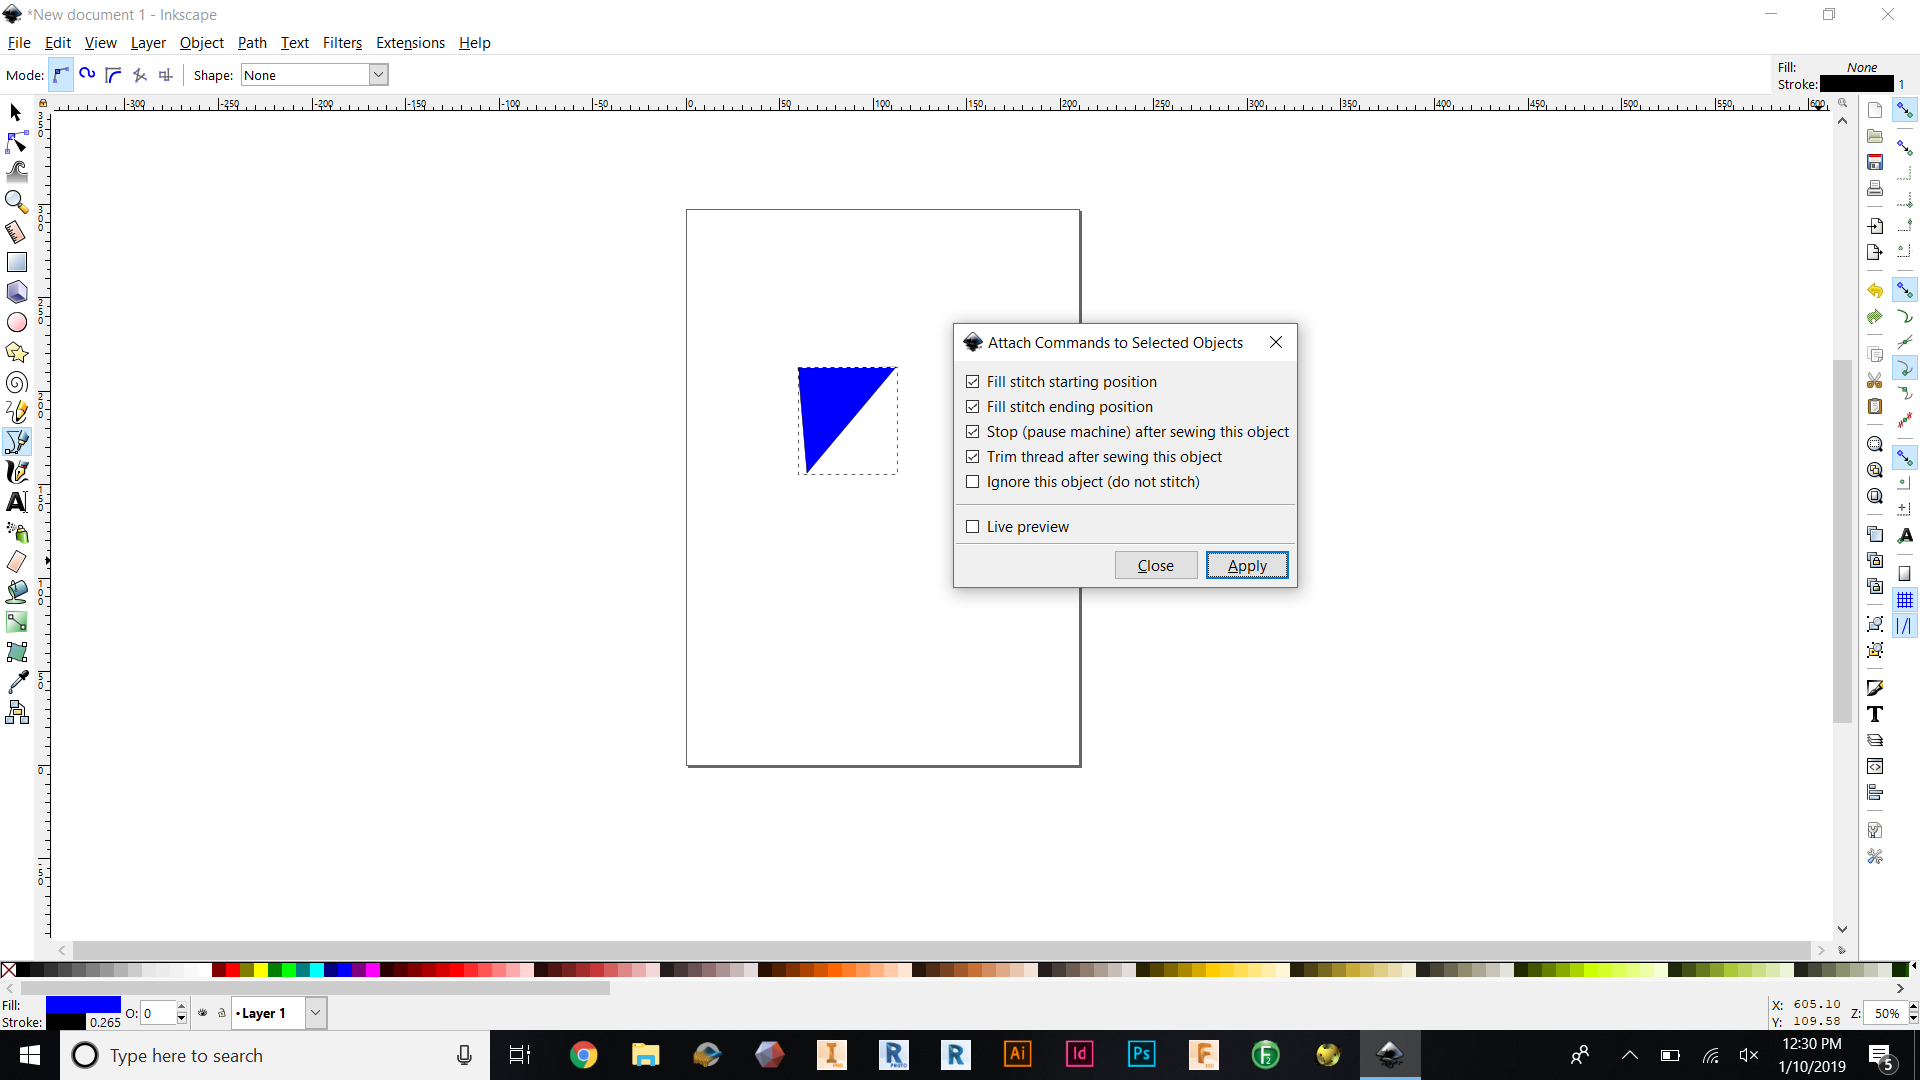Screen dimensions: 1920x1080
Task: Select the Dropper color picker tool
Action: [x=17, y=682]
